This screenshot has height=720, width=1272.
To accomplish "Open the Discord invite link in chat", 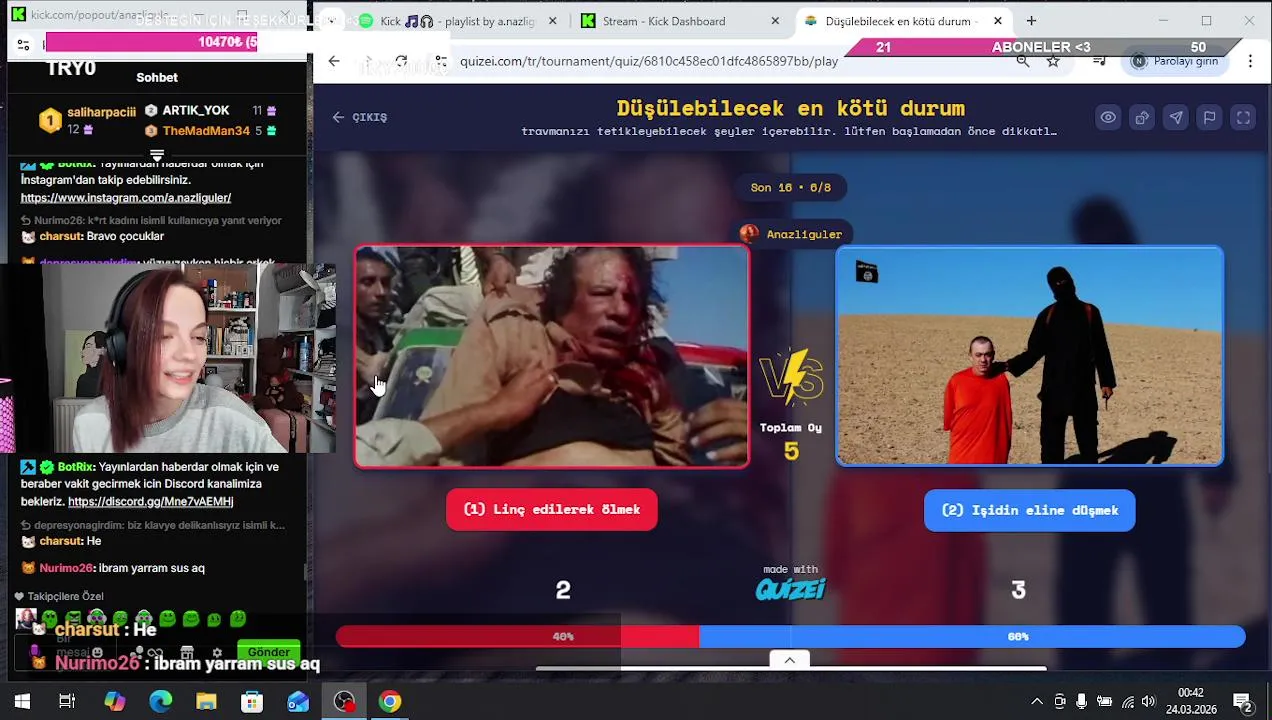I will pos(151,502).
